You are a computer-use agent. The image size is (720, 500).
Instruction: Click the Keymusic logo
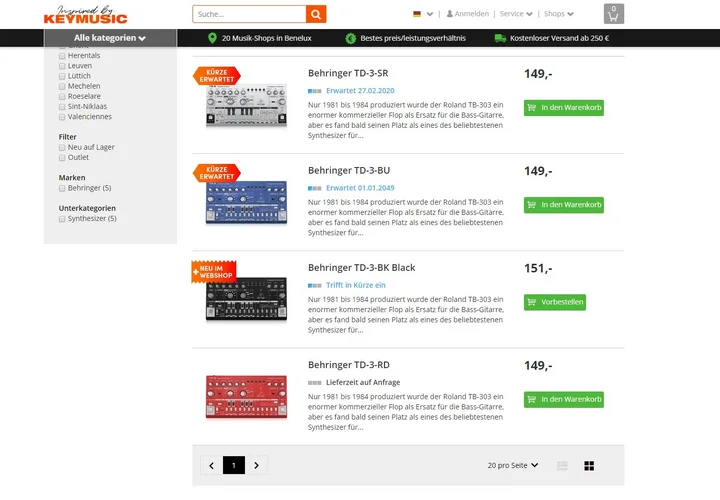point(85,15)
